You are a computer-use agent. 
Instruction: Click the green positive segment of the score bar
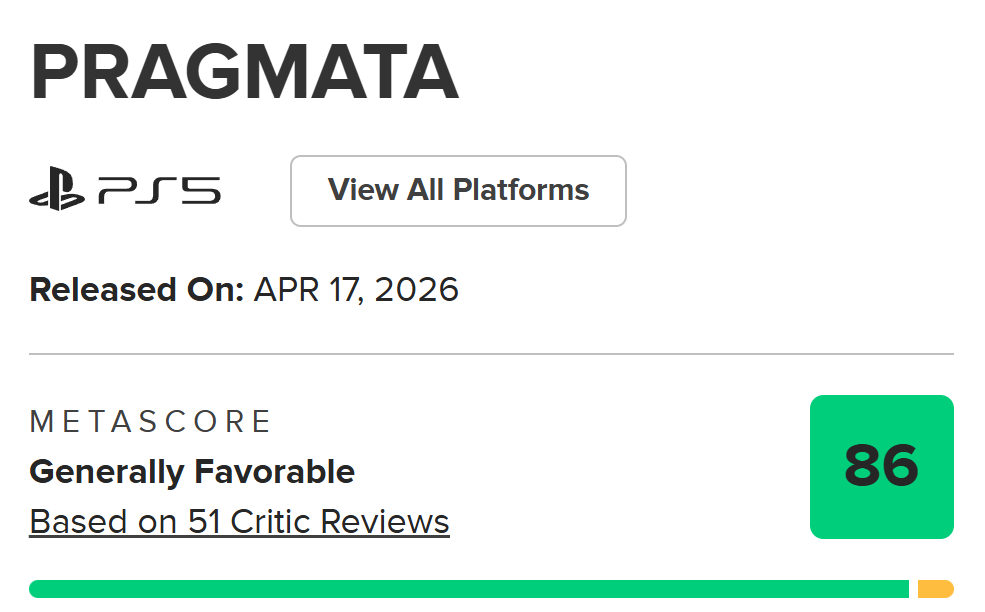(468, 588)
